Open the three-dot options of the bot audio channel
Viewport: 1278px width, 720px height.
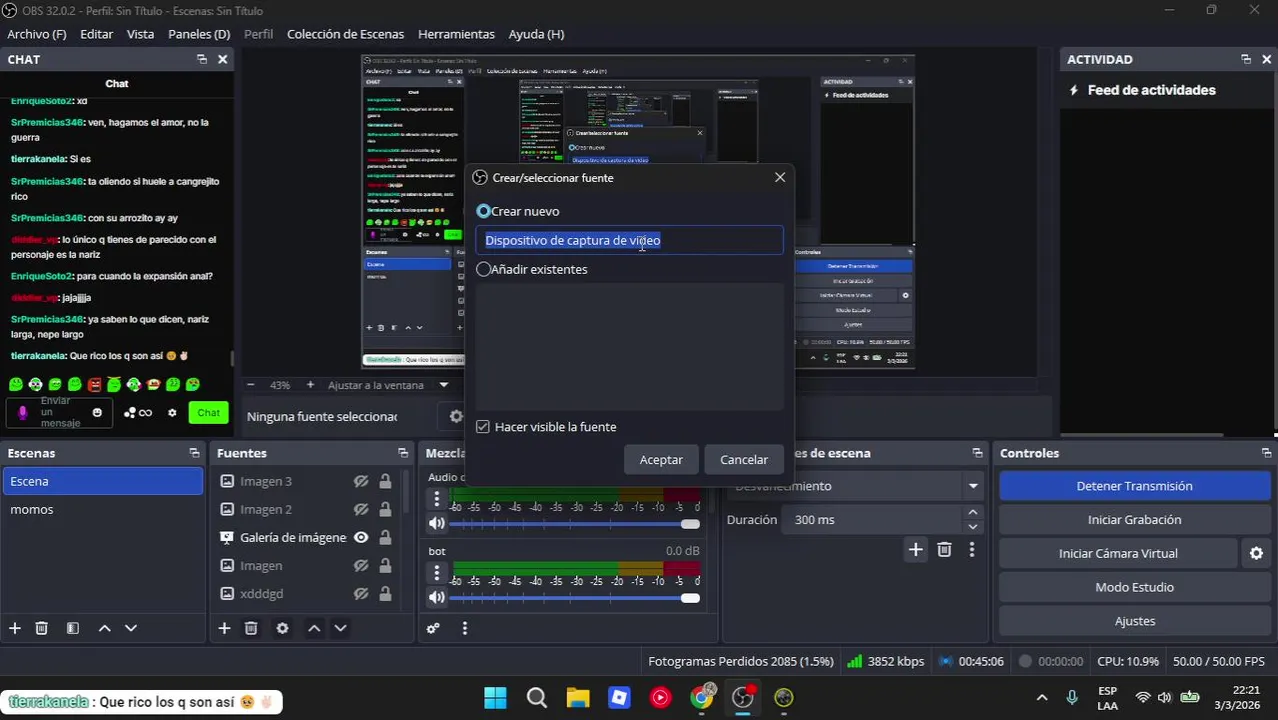pos(436,573)
